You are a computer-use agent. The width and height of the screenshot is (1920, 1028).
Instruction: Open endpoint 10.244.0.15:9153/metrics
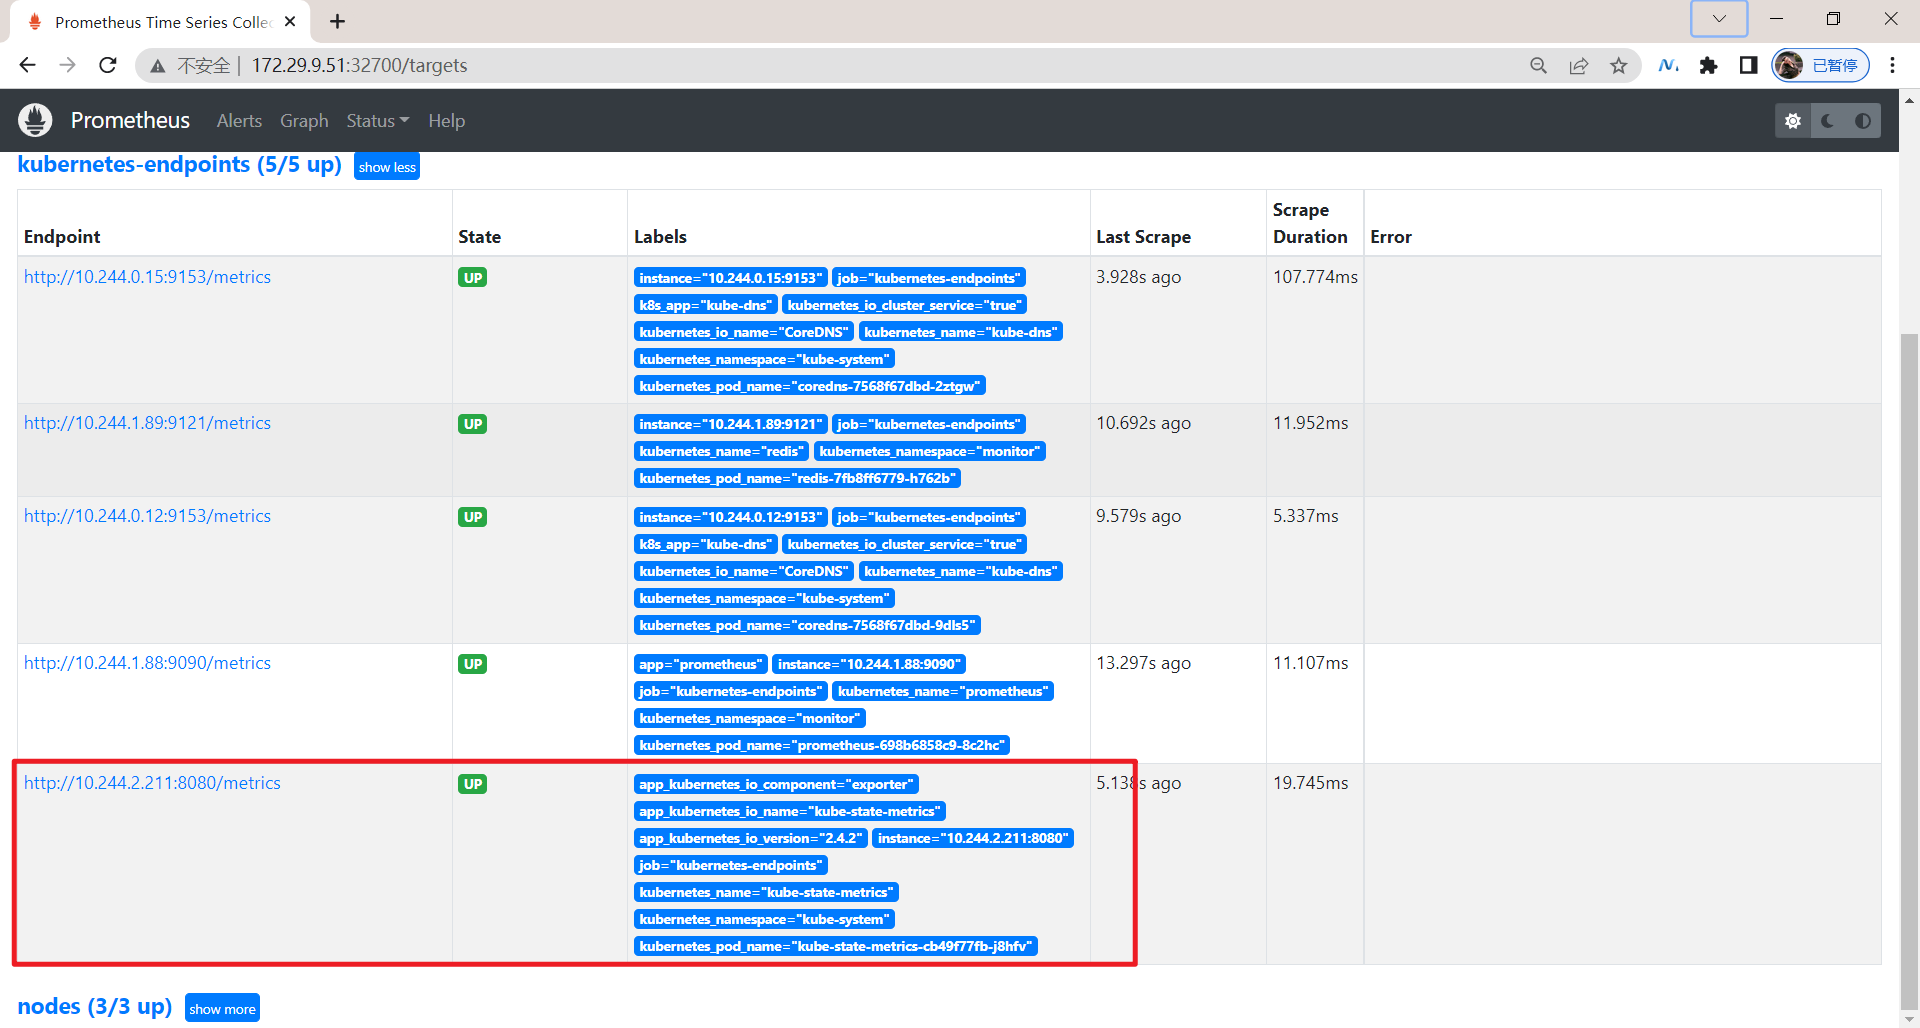pyautogui.click(x=147, y=277)
